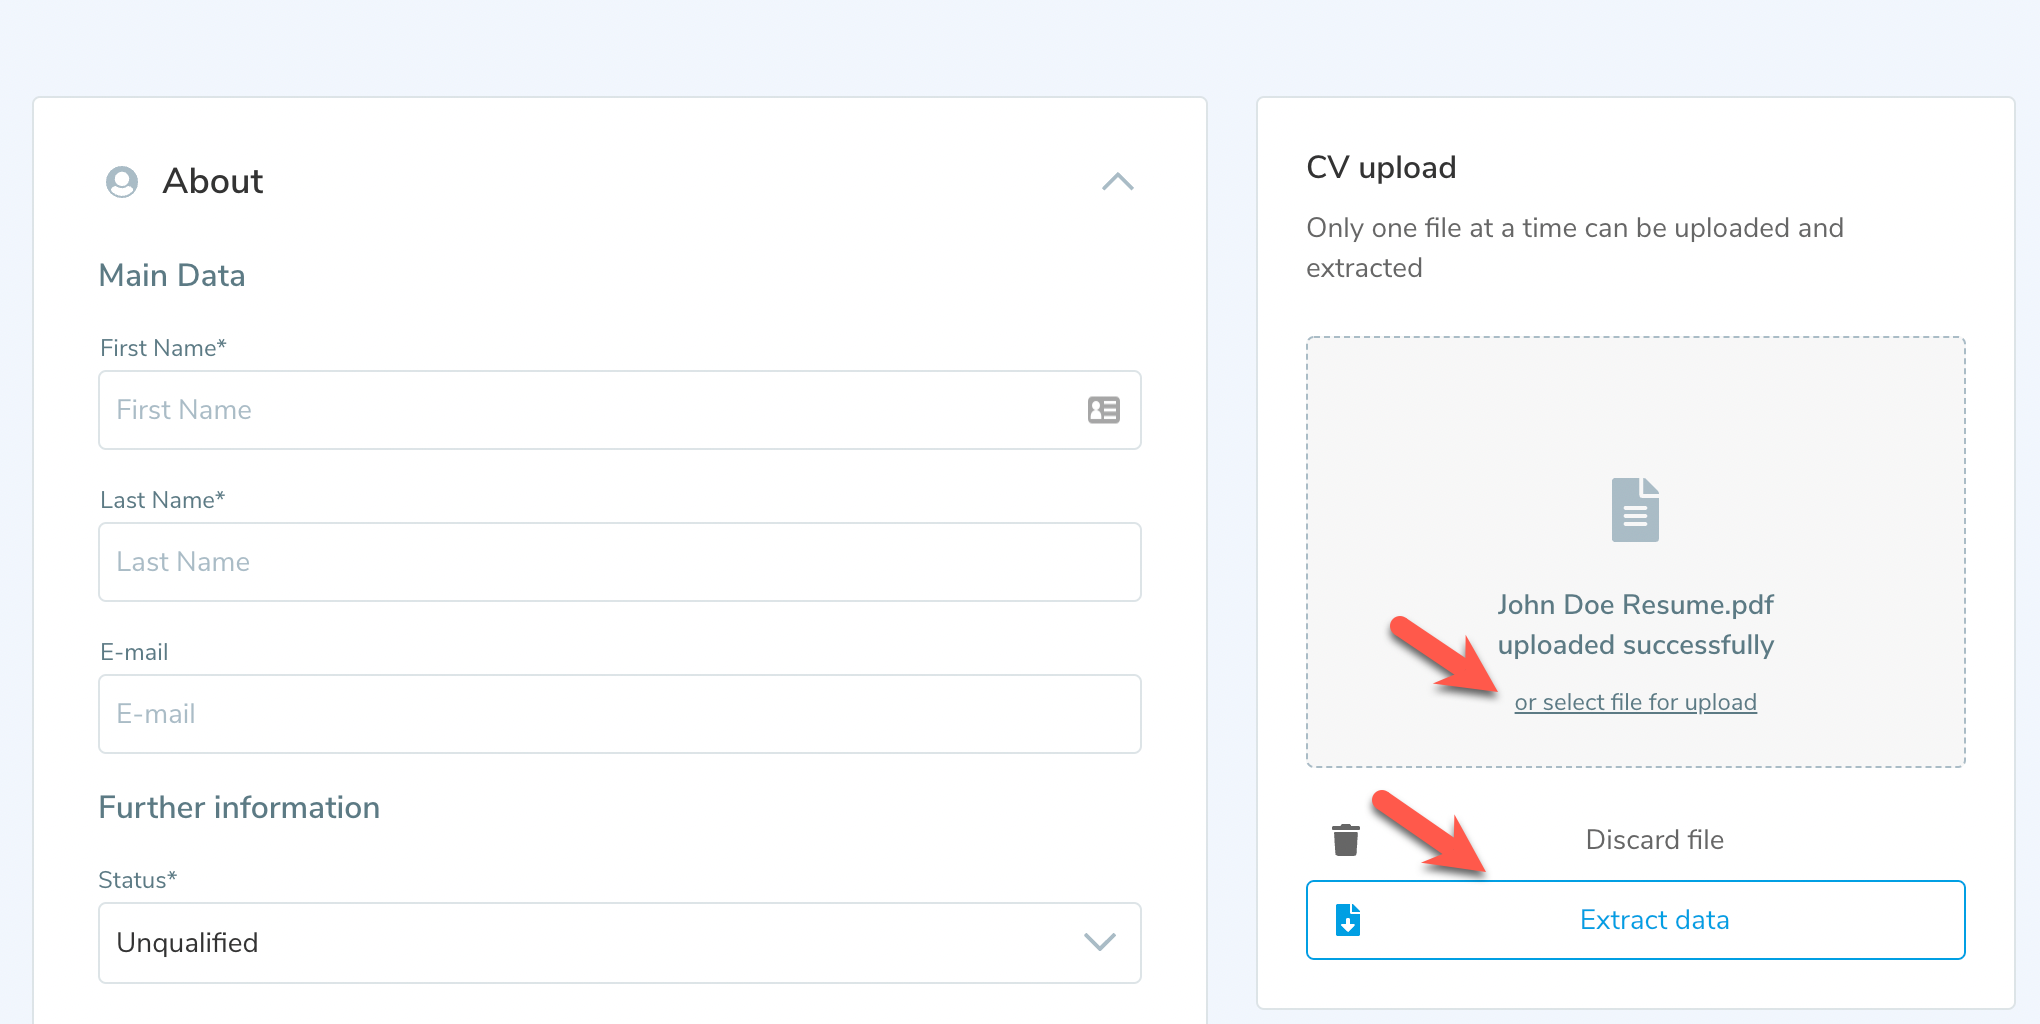Click "or select file for upload" link
This screenshot has width=2040, height=1024.
pos(1635,702)
